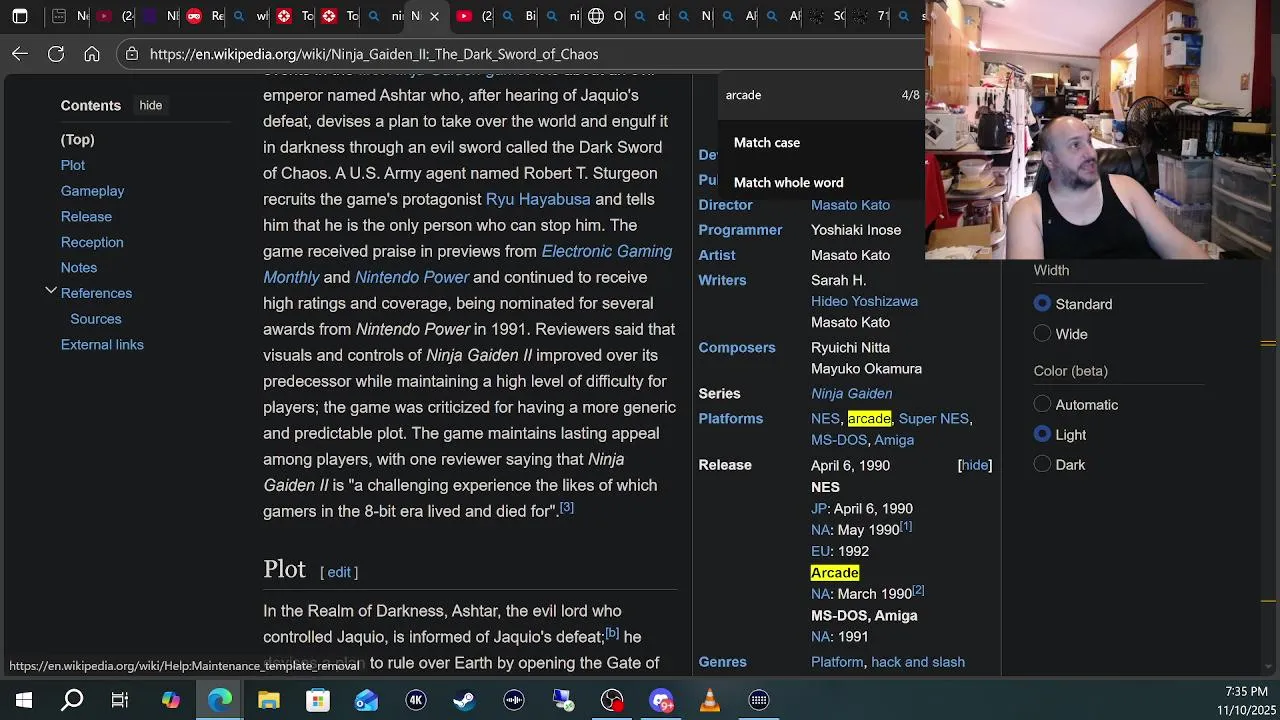
Task: Switch to the first YouTube tab
Action: [113, 16]
